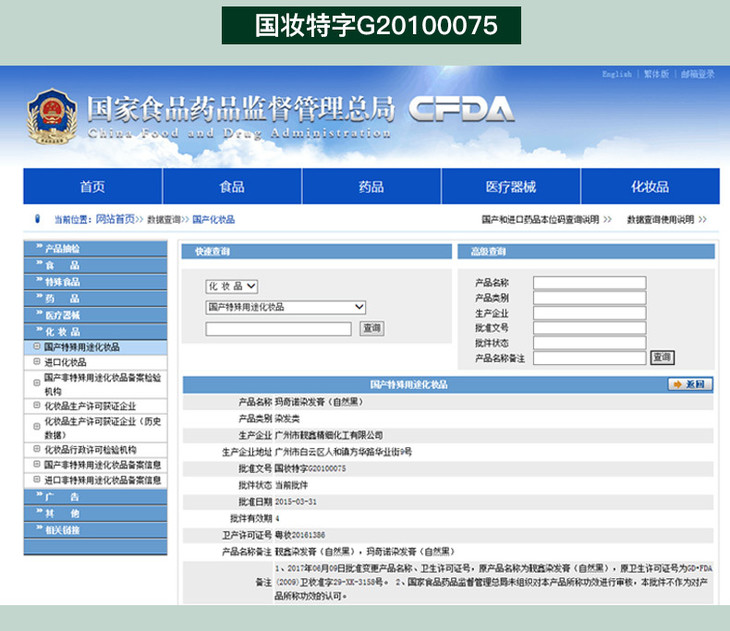Expand the 医疗器械 sidebar section
The image size is (730, 631).
94,315
